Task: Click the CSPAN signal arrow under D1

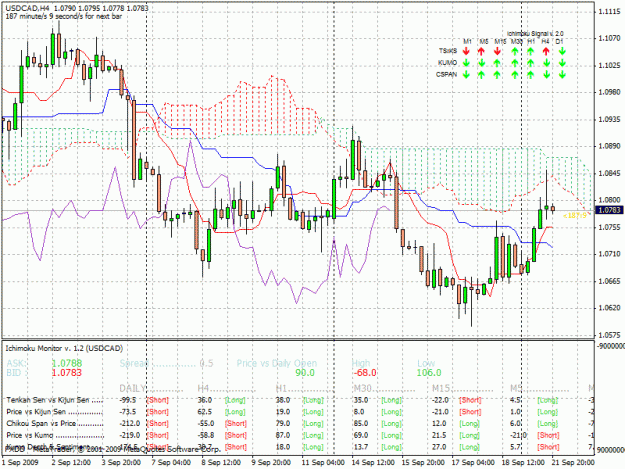Action: tap(562, 75)
